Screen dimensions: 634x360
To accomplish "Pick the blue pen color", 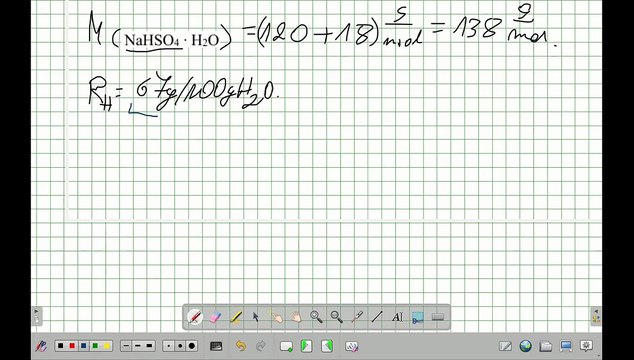I will 84,346.
